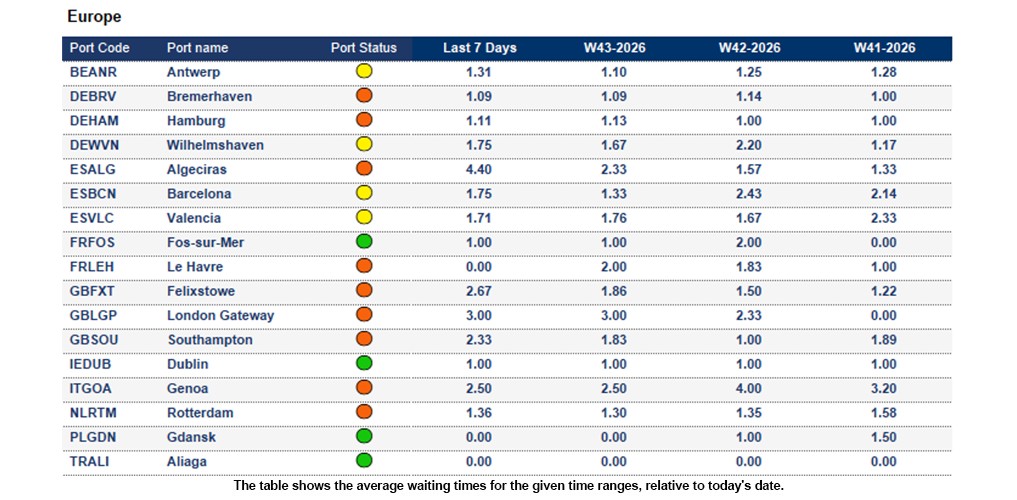Click the Le Havre port name

(195, 267)
